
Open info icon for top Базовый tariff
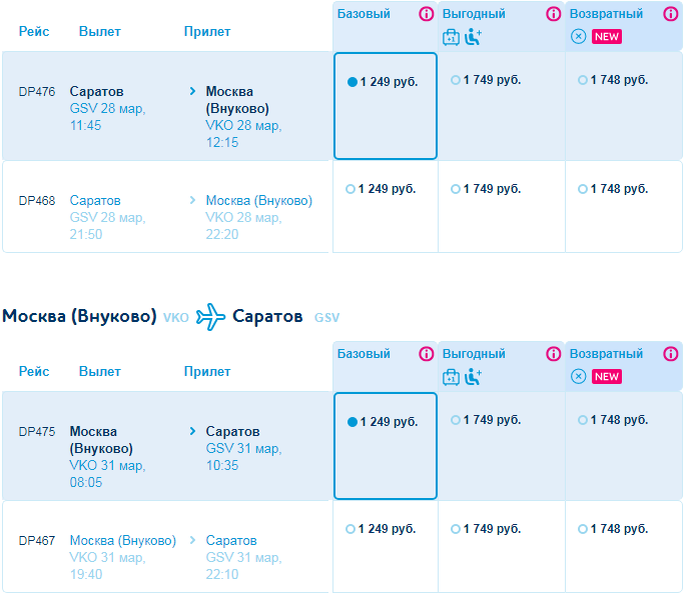tap(426, 14)
